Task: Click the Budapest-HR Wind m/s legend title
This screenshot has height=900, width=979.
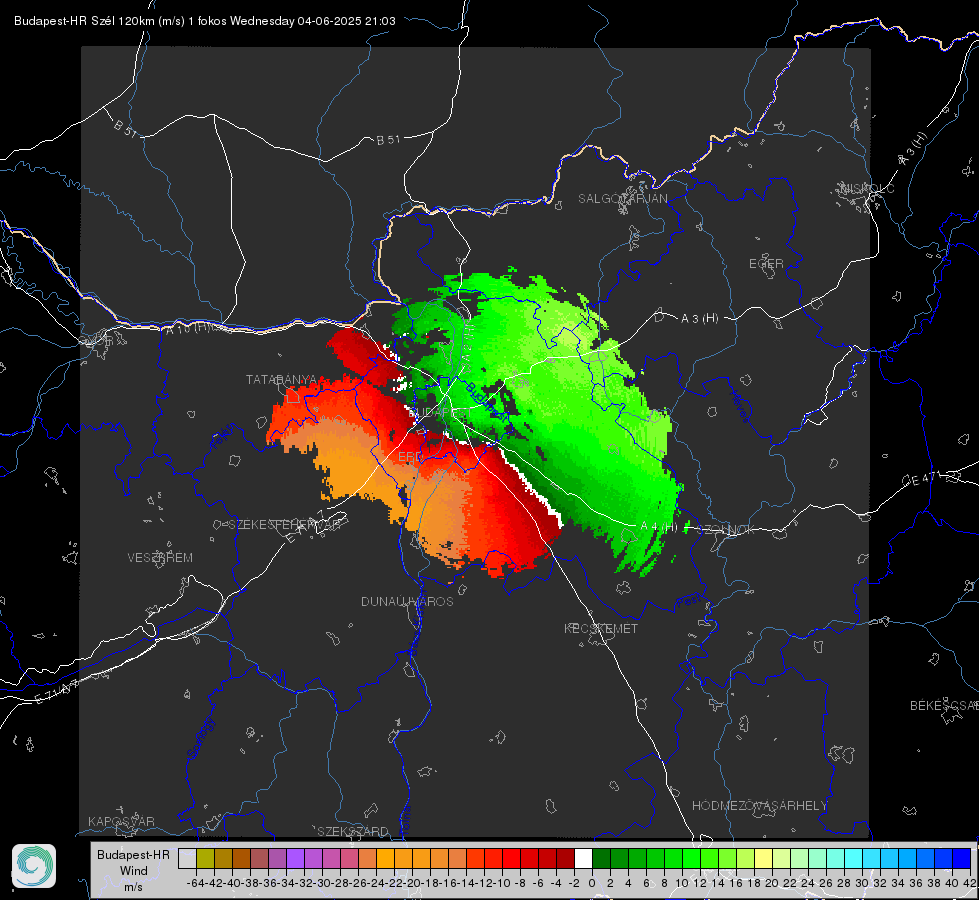Action: tap(134, 871)
